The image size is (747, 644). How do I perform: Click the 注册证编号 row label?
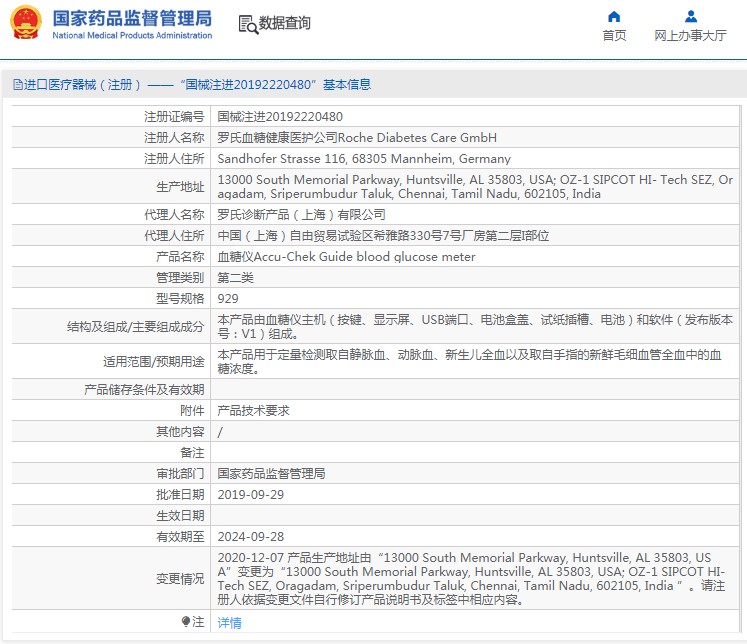coord(174,117)
